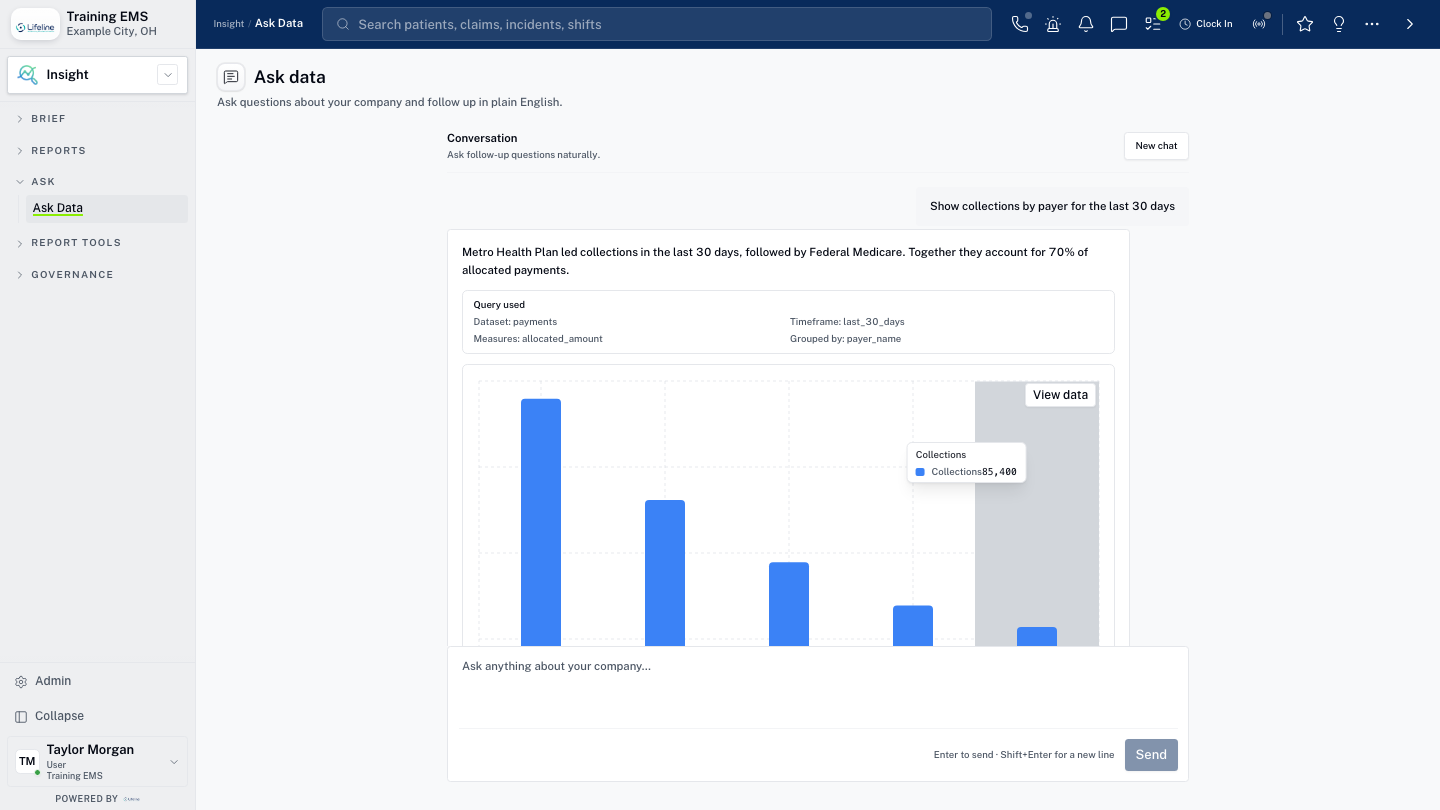Click the Insight module icon
The width and height of the screenshot is (1440, 810).
pyautogui.click(x=28, y=74)
